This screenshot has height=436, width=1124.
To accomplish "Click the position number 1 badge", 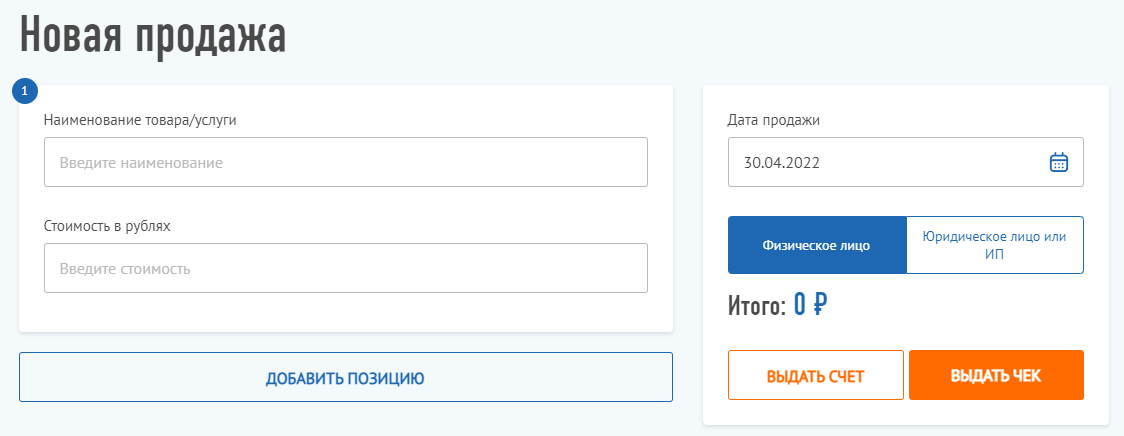I will click(x=25, y=91).
